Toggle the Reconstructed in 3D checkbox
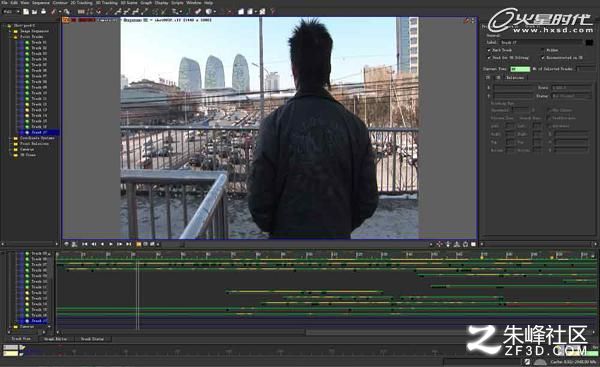Image resolution: width=600 pixels, height=367 pixels. [x=543, y=58]
